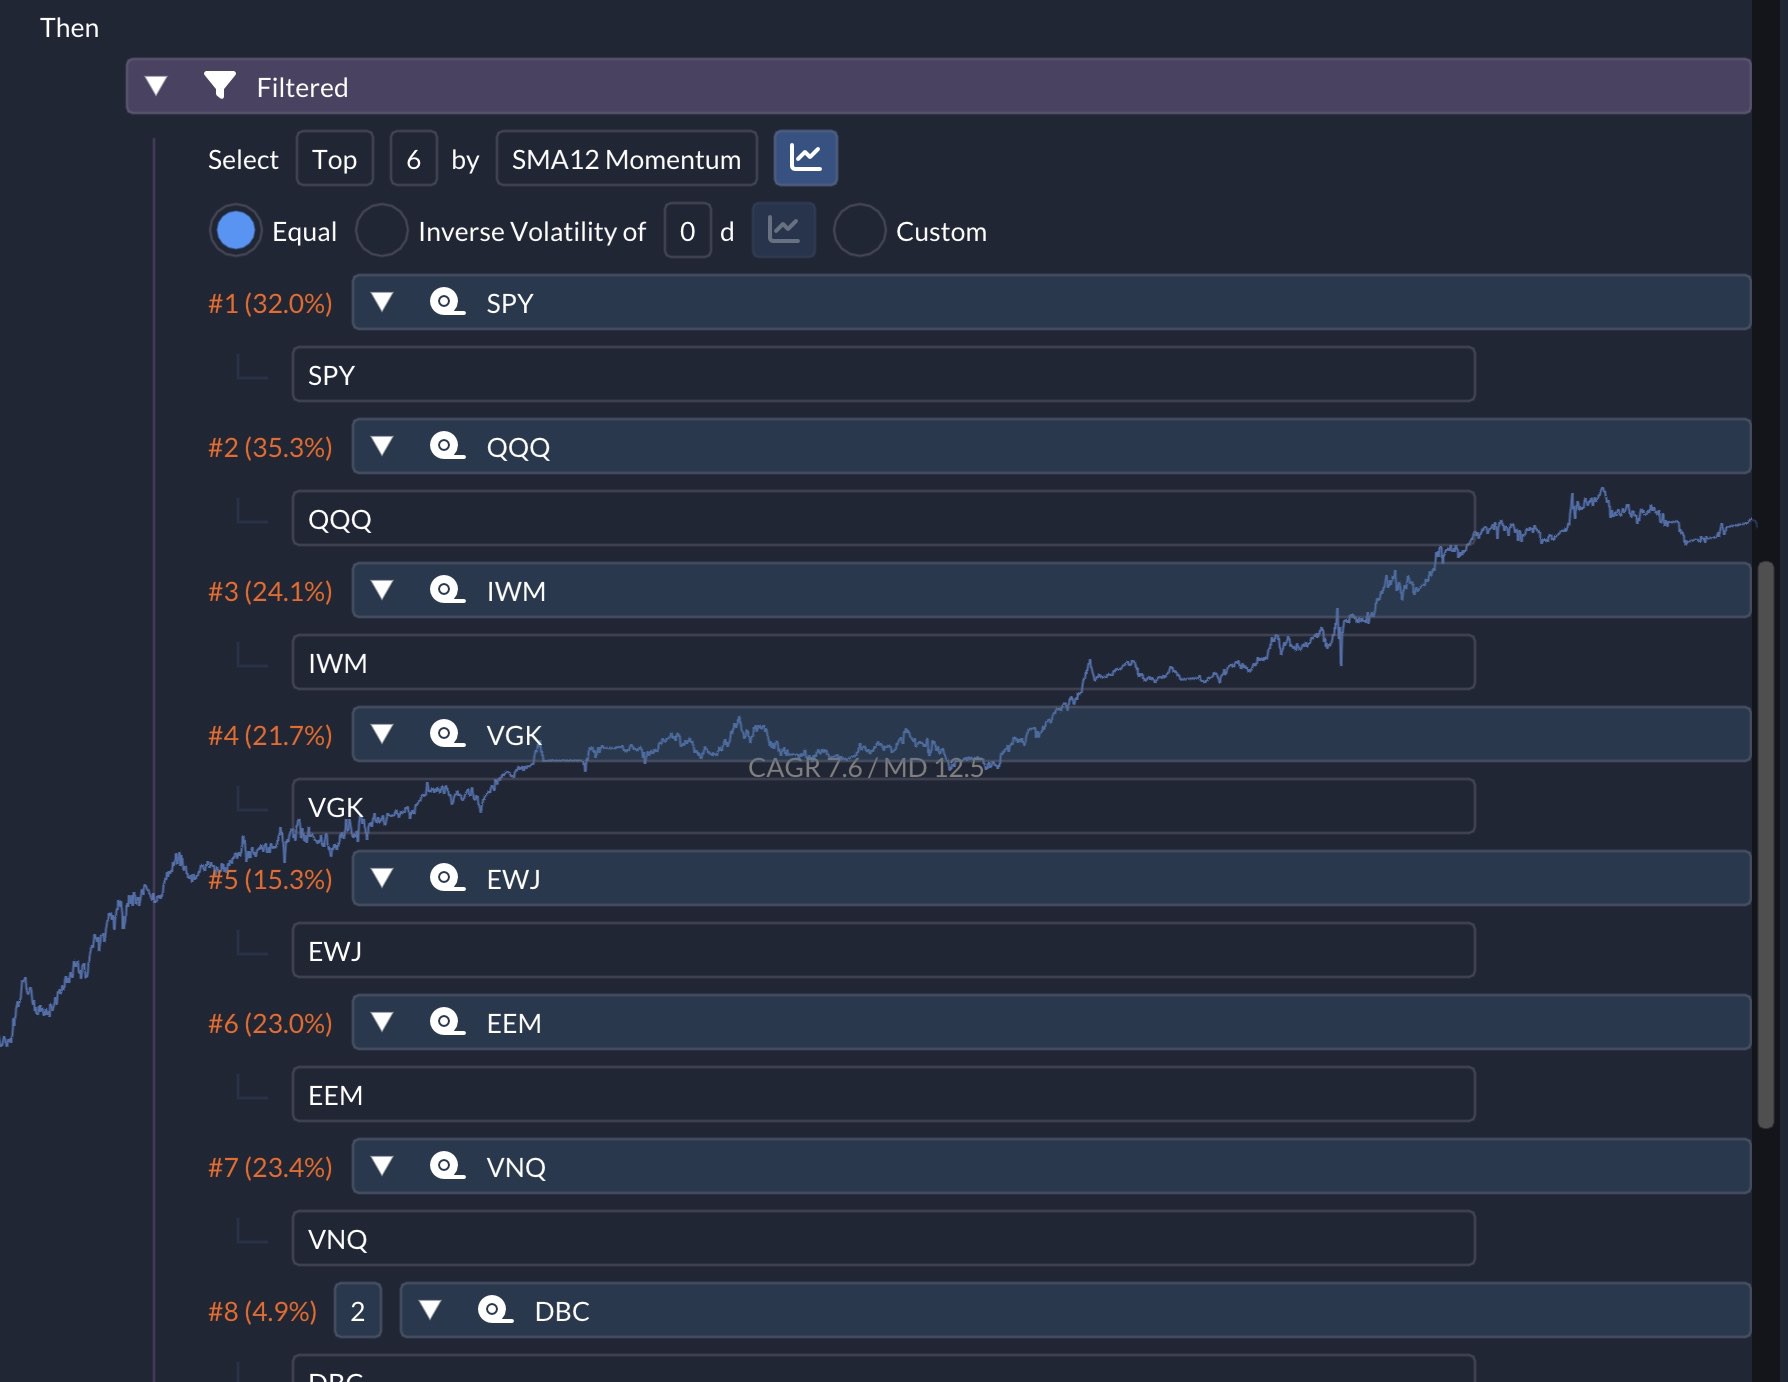This screenshot has height=1382, width=1788.
Task: Click the QQQ group header name
Action: [x=518, y=447]
